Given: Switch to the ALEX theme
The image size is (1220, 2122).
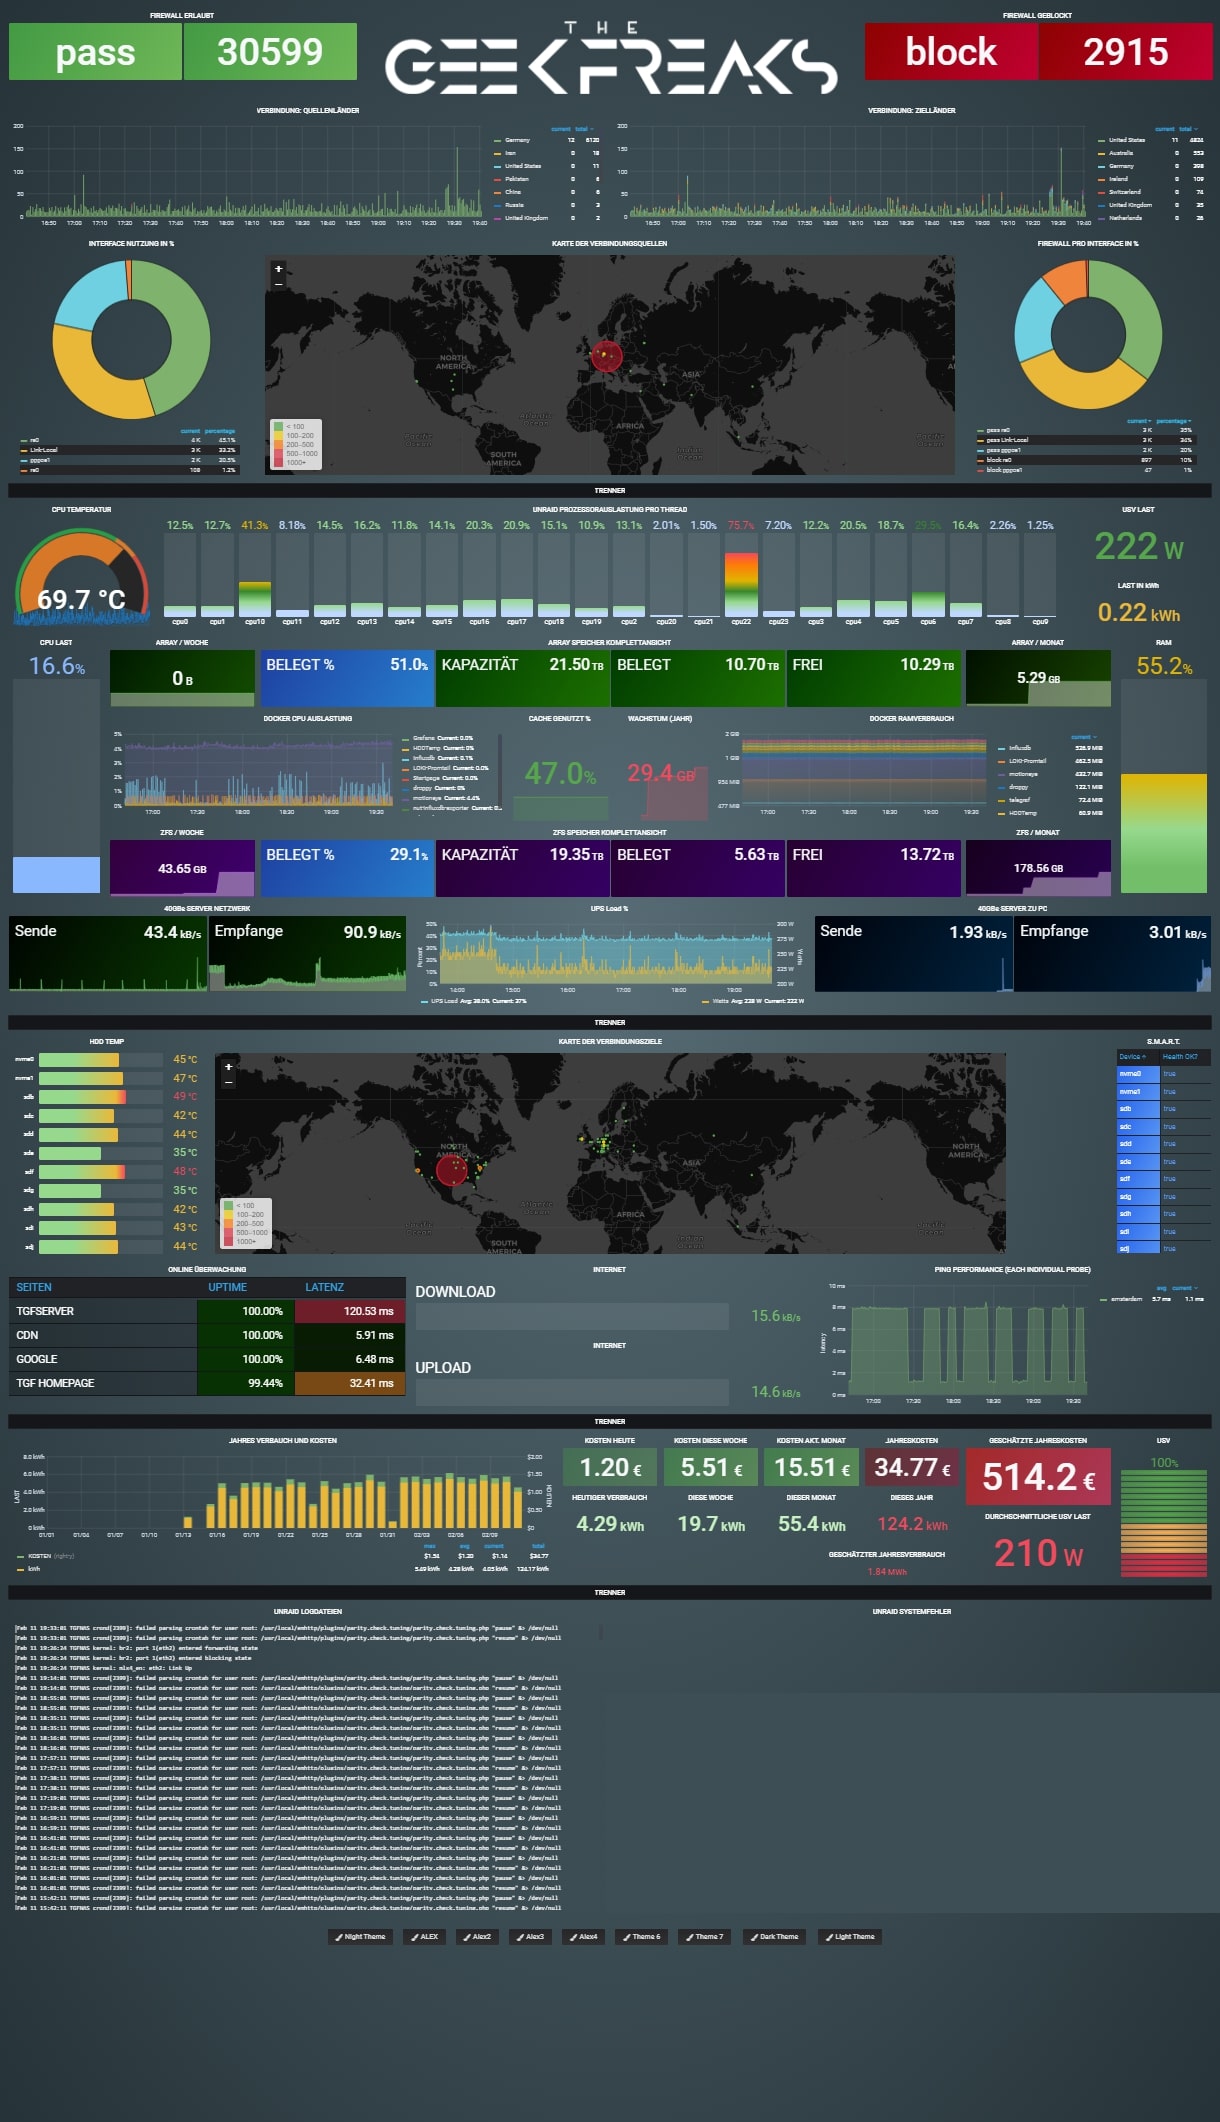Looking at the screenshot, I should pos(425,1936).
